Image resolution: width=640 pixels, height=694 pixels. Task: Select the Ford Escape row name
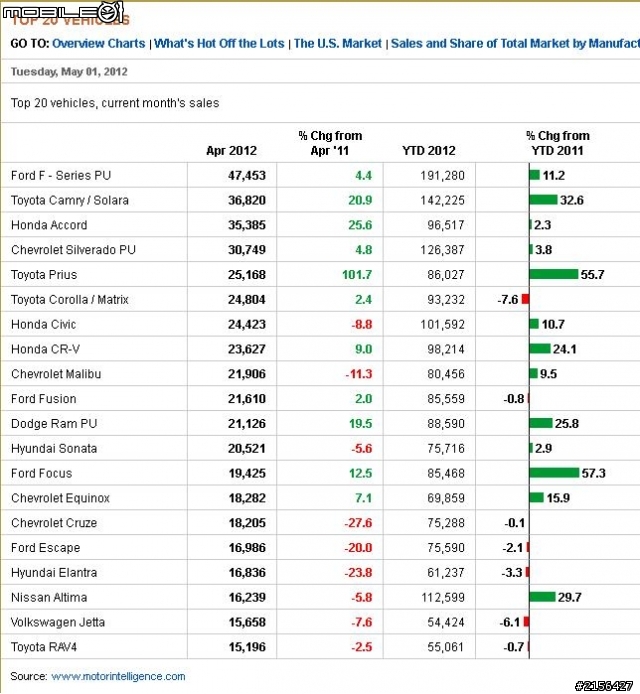click(x=46, y=547)
